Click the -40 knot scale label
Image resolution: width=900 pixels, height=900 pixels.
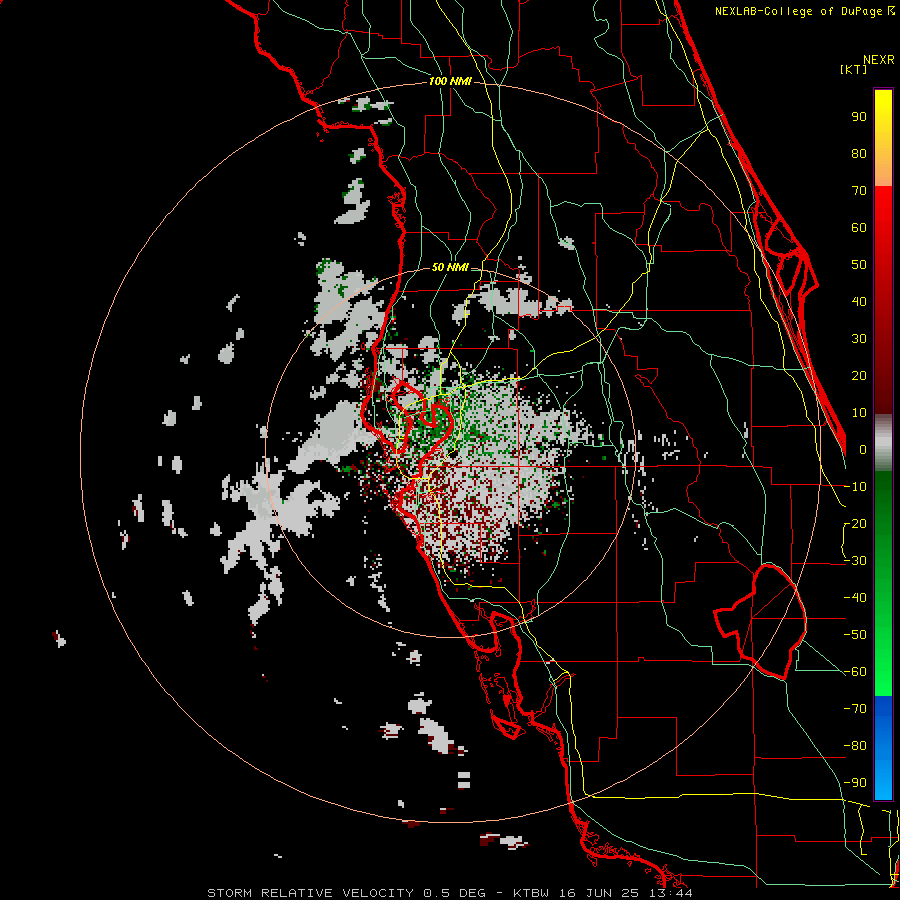[x=855, y=598]
